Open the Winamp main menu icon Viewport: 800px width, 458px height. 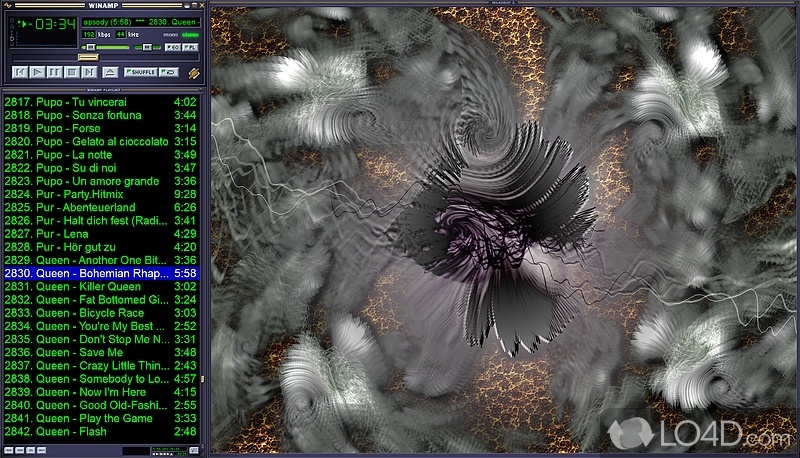coord(8,6)
